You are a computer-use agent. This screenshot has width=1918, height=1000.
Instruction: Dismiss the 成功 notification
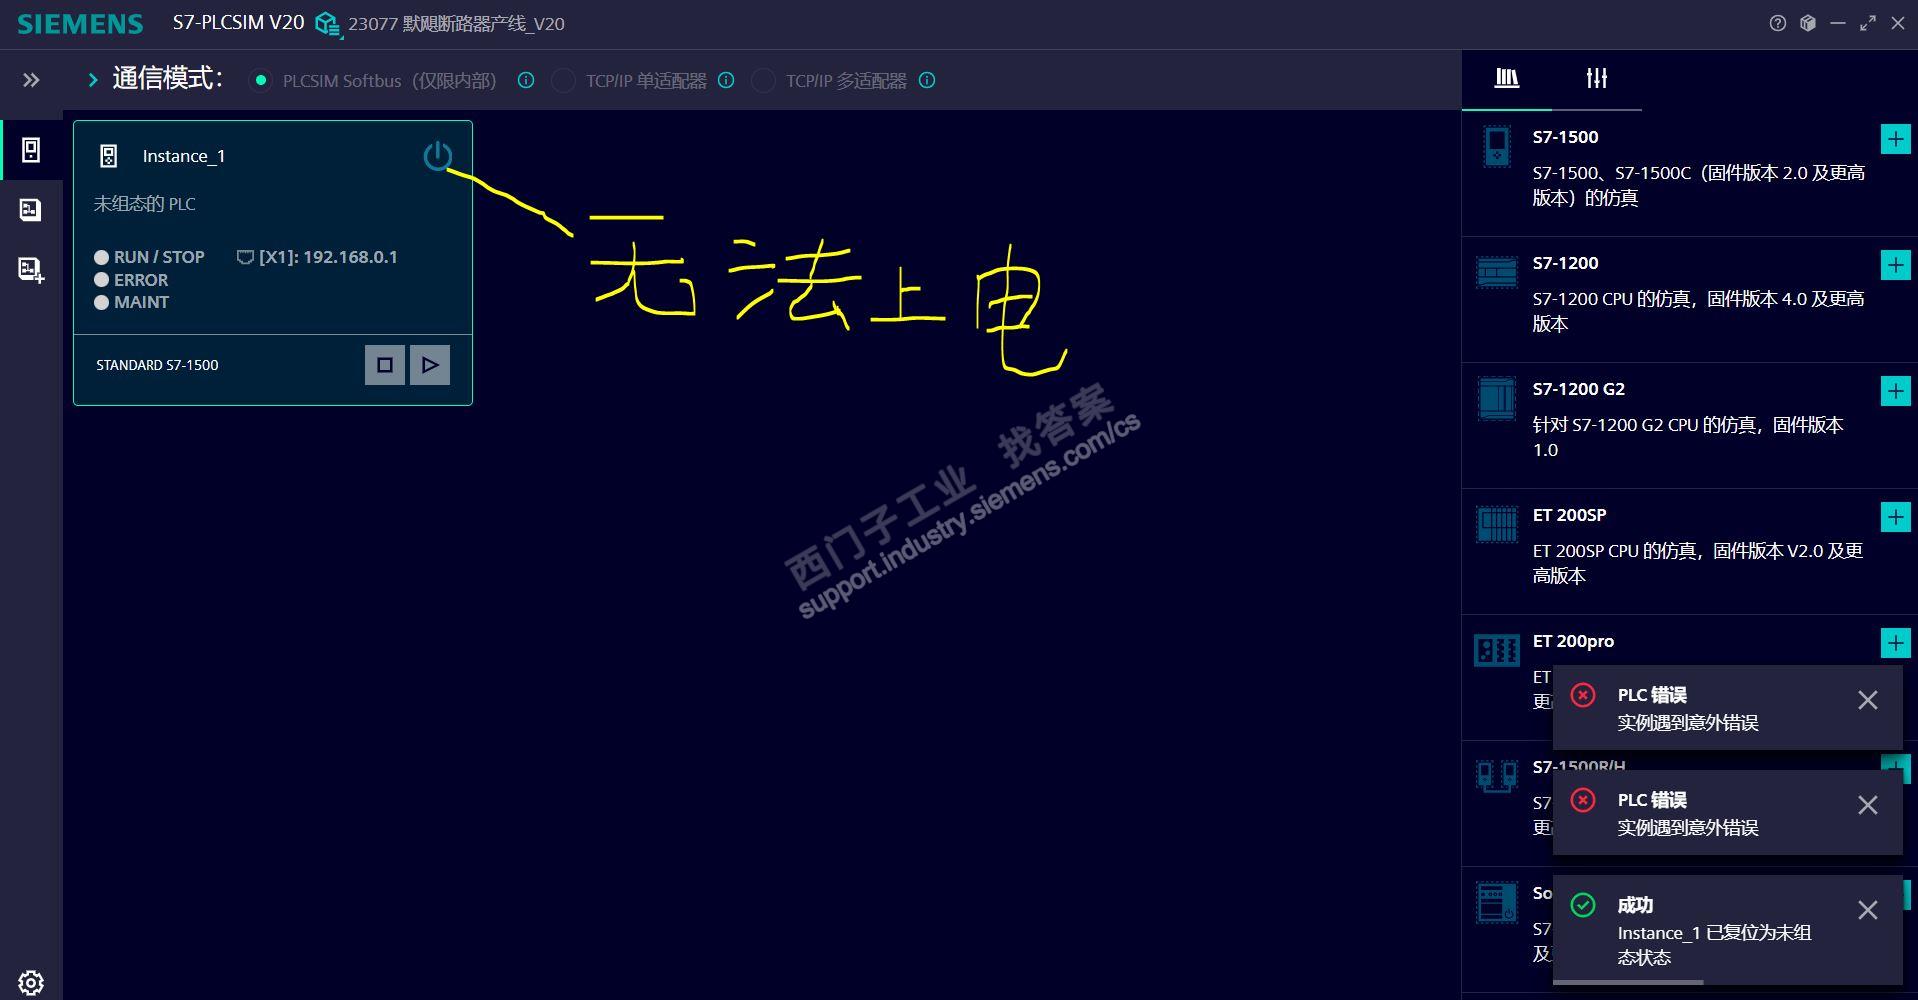(x=1868, y=910)
